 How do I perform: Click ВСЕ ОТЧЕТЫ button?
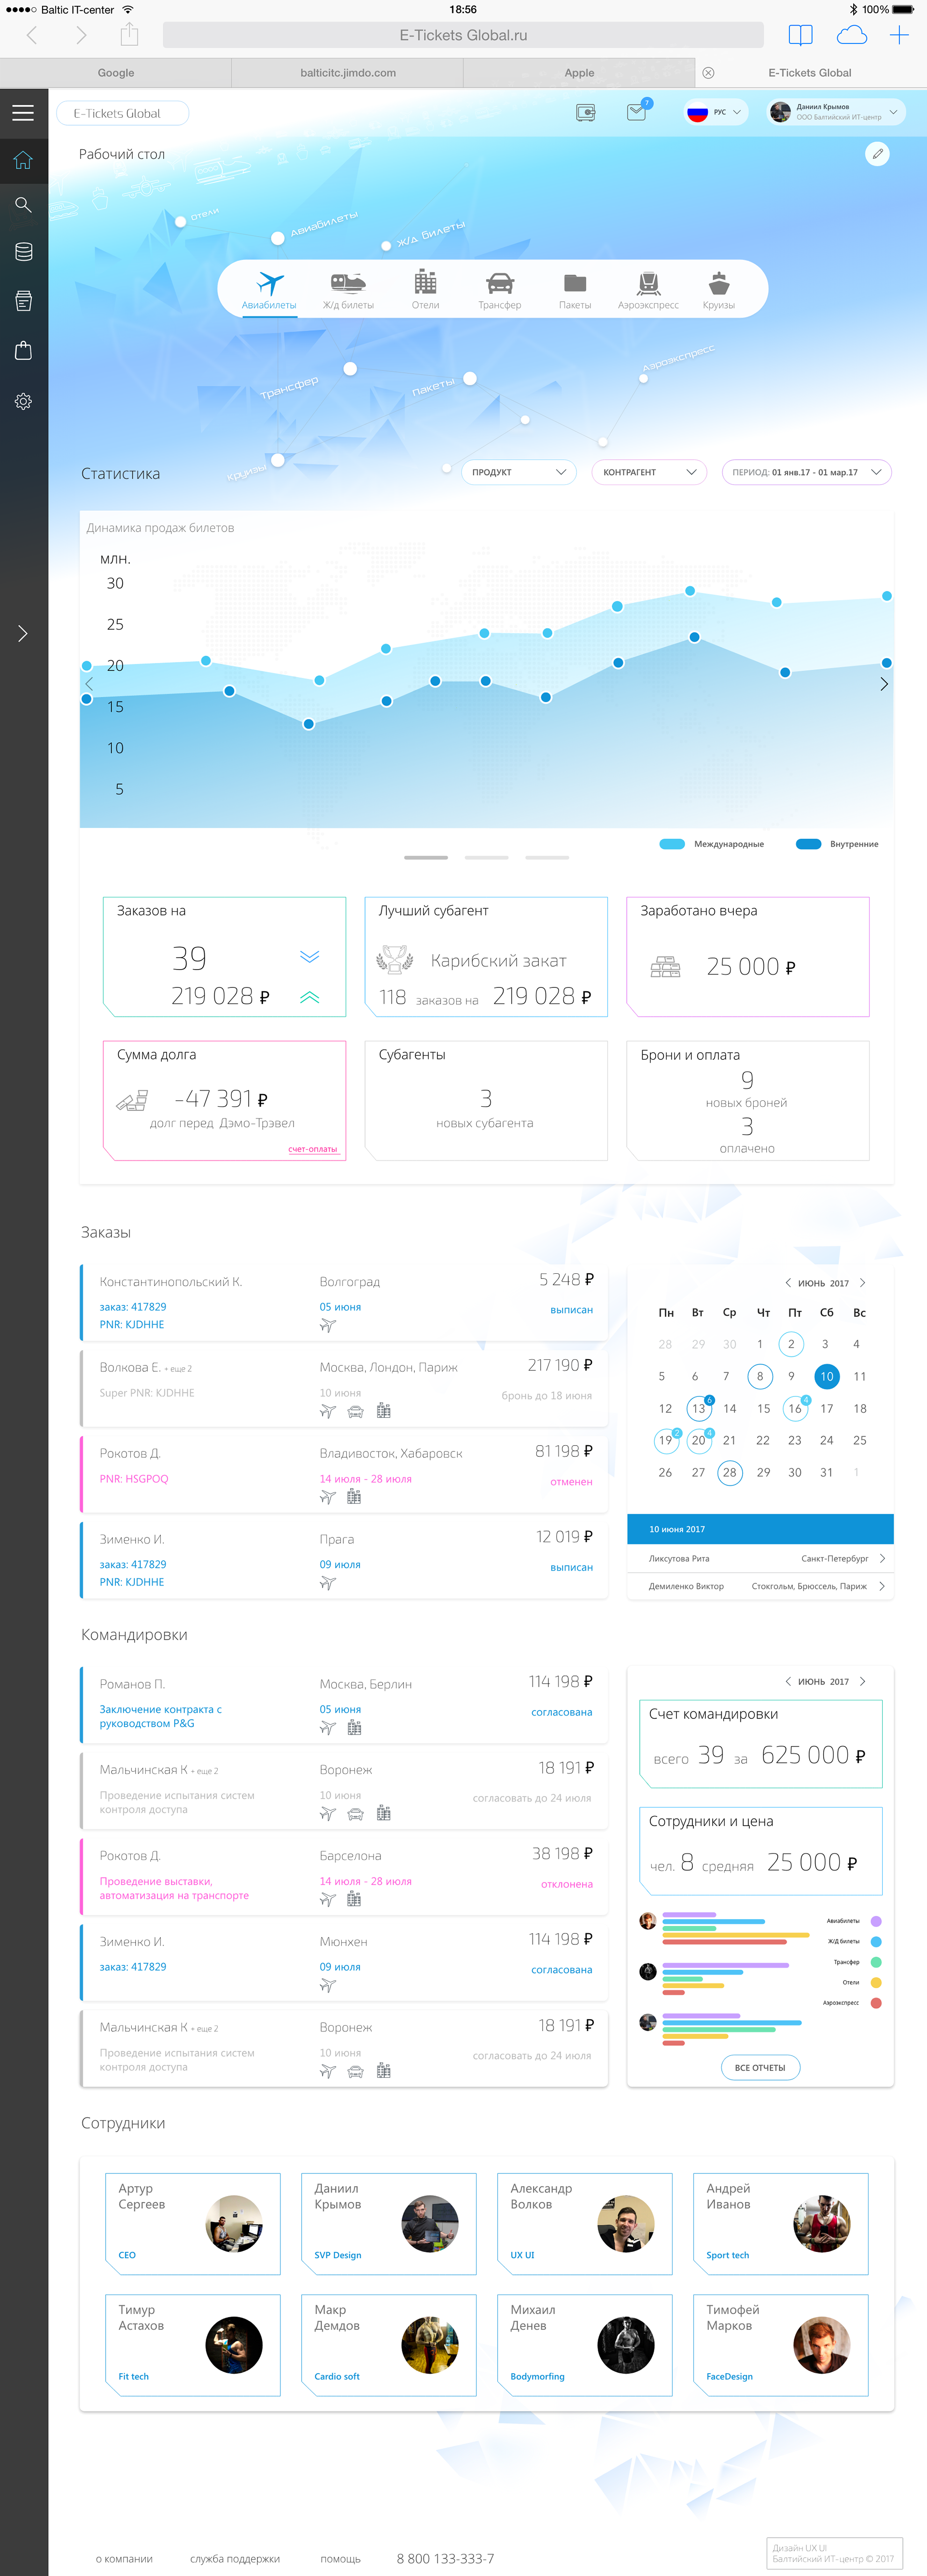point(760,2068)
